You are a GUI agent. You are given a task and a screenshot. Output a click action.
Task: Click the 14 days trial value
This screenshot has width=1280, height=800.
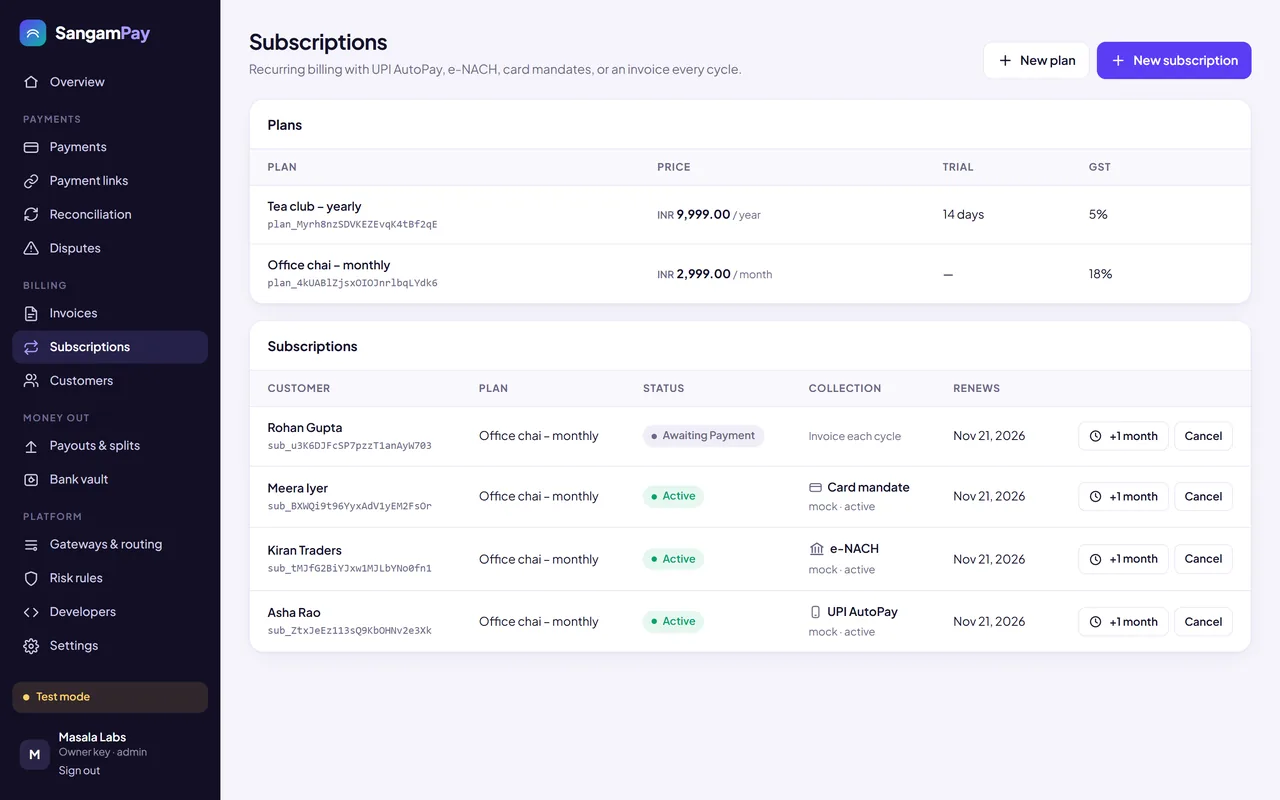(963, 215)
